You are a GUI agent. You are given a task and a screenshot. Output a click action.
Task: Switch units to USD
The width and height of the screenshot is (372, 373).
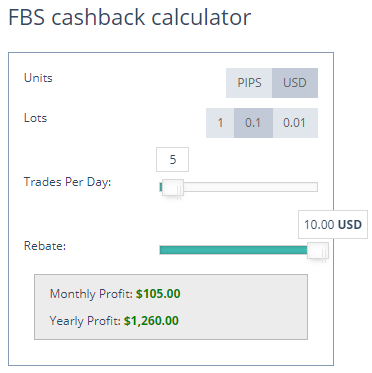coord(295,83)
